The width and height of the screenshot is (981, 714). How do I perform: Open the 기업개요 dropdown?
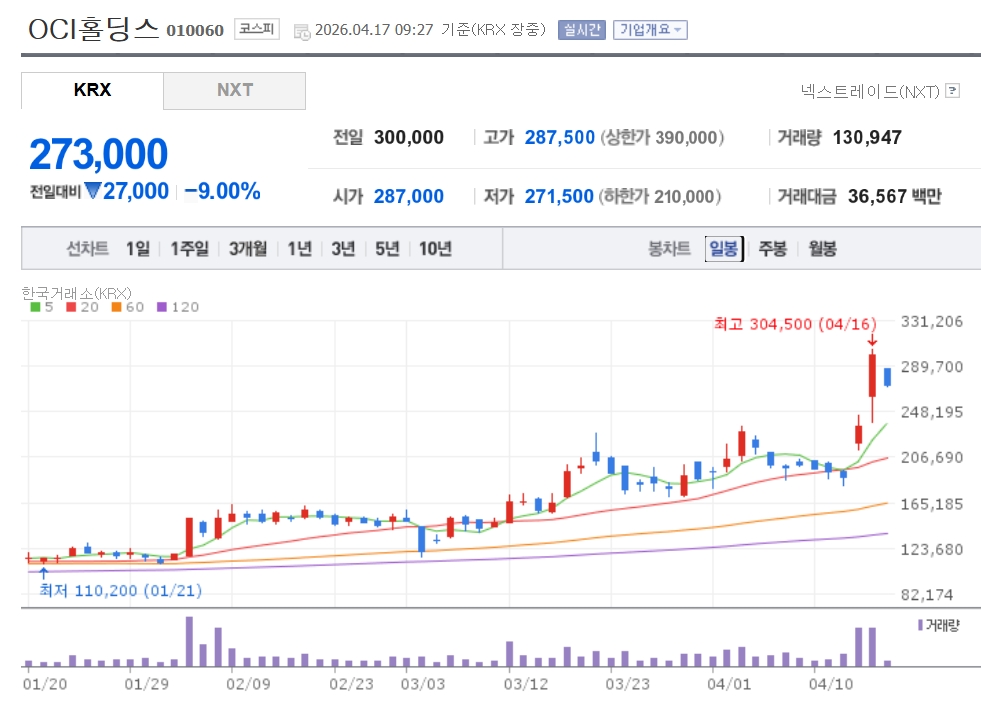coord(650,29)
